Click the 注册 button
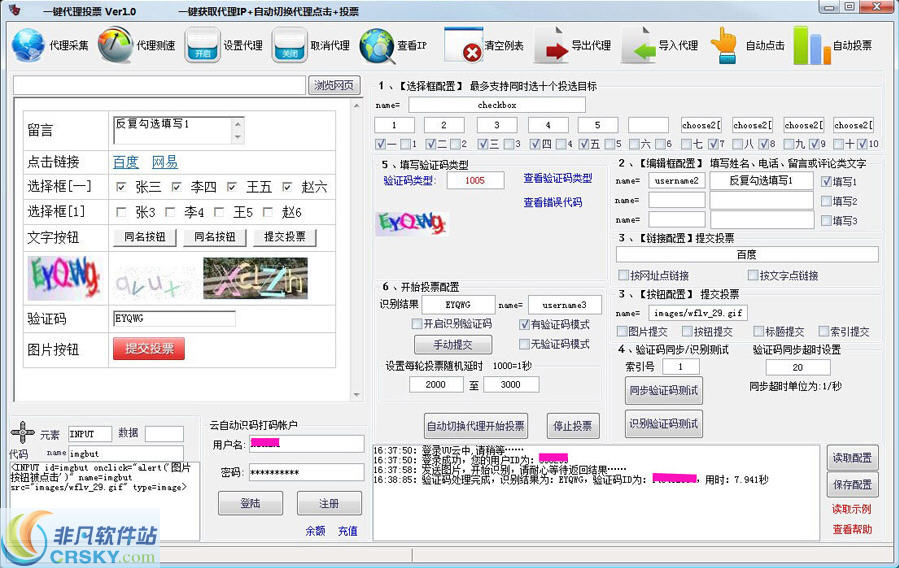The width and height of the screenshot is (899, 568). pyautogui.click(x=329, y=503)
